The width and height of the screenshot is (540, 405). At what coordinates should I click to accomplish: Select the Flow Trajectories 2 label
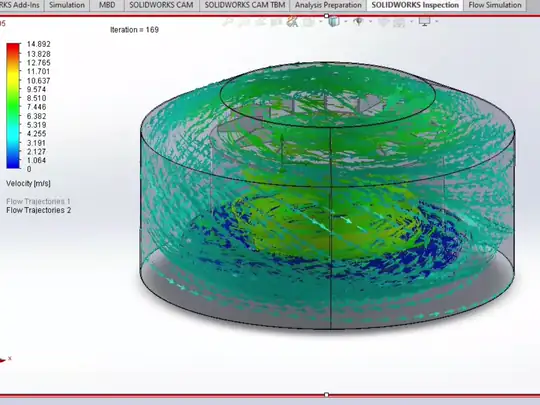(x=39, y=210)
